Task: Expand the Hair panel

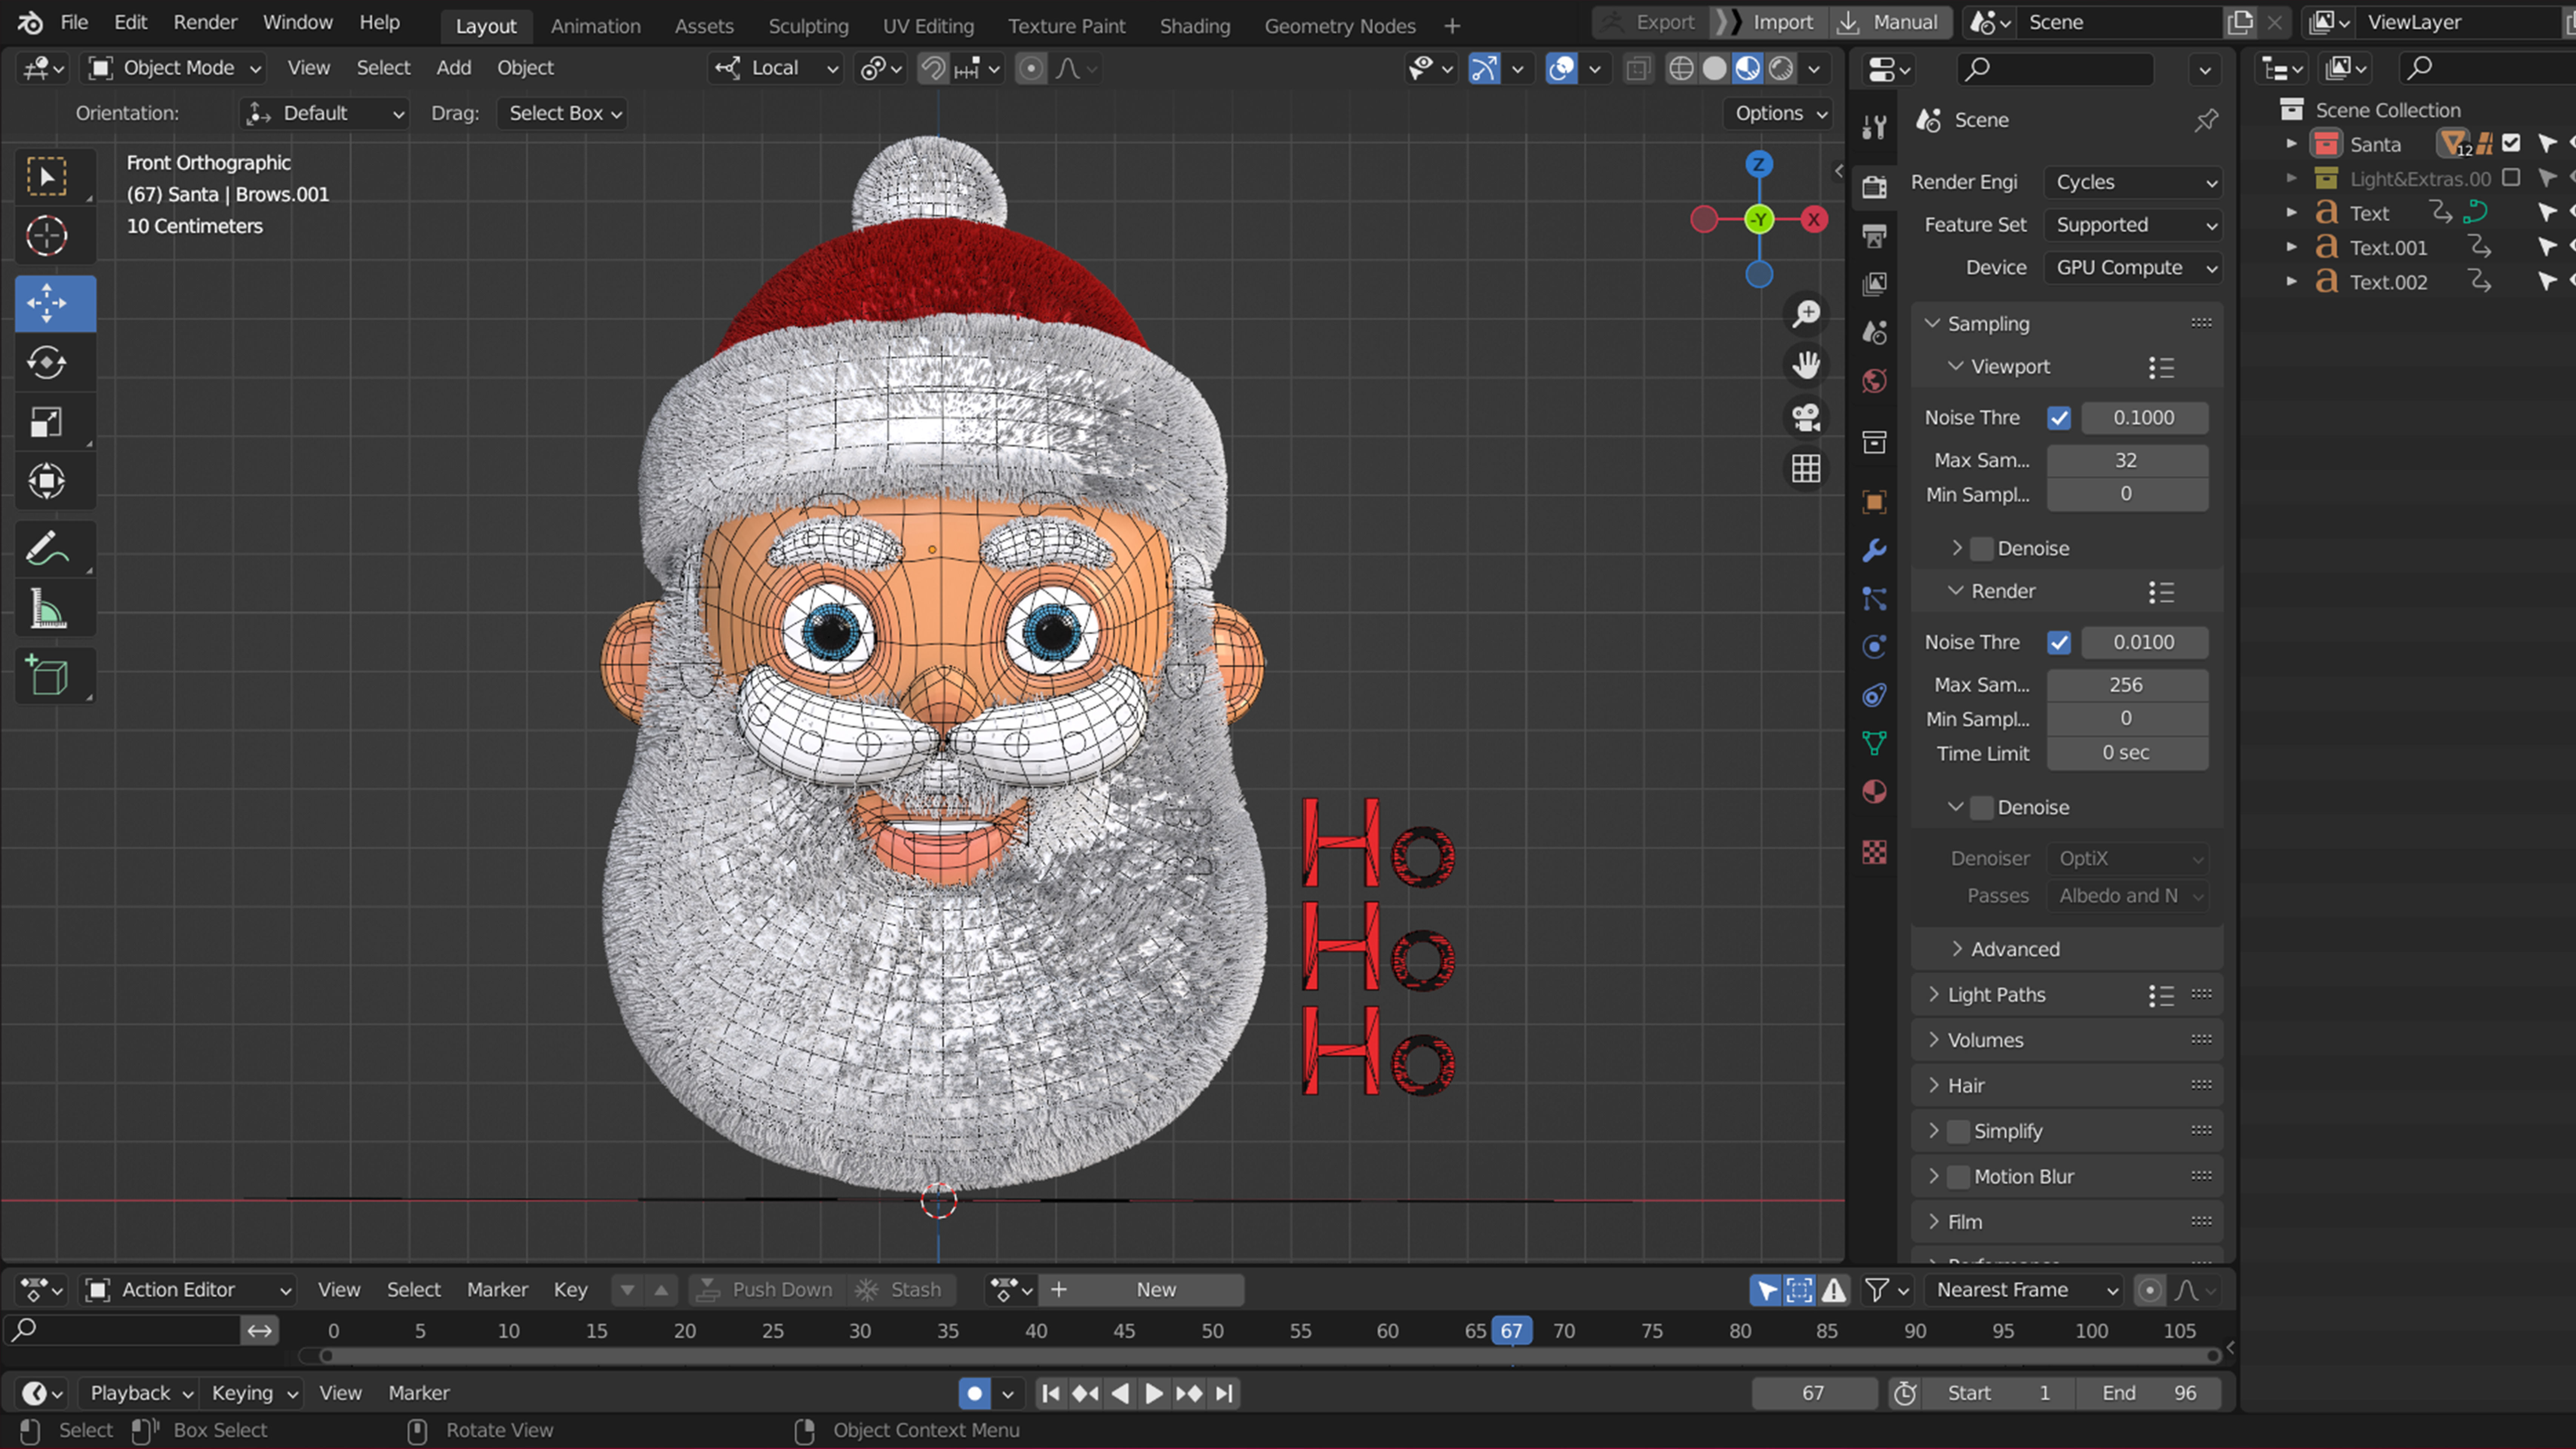Action: coord(1966,1086)
